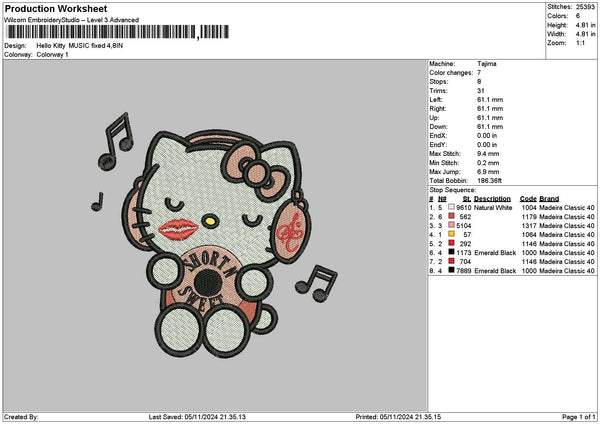Click the Natural White color swatch in row 1

click(x=452, y=207)
